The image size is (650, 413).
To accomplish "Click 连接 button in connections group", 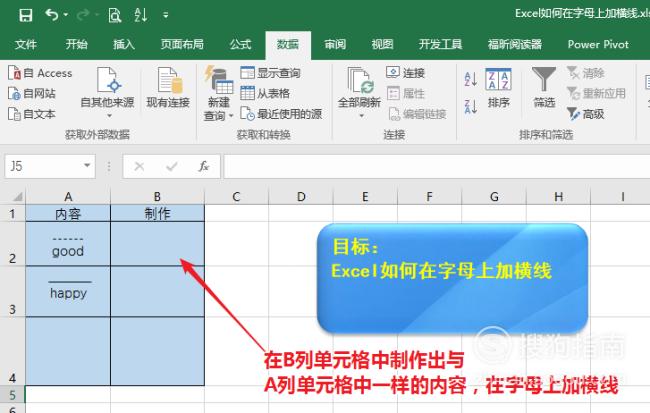I will [405, 73].
